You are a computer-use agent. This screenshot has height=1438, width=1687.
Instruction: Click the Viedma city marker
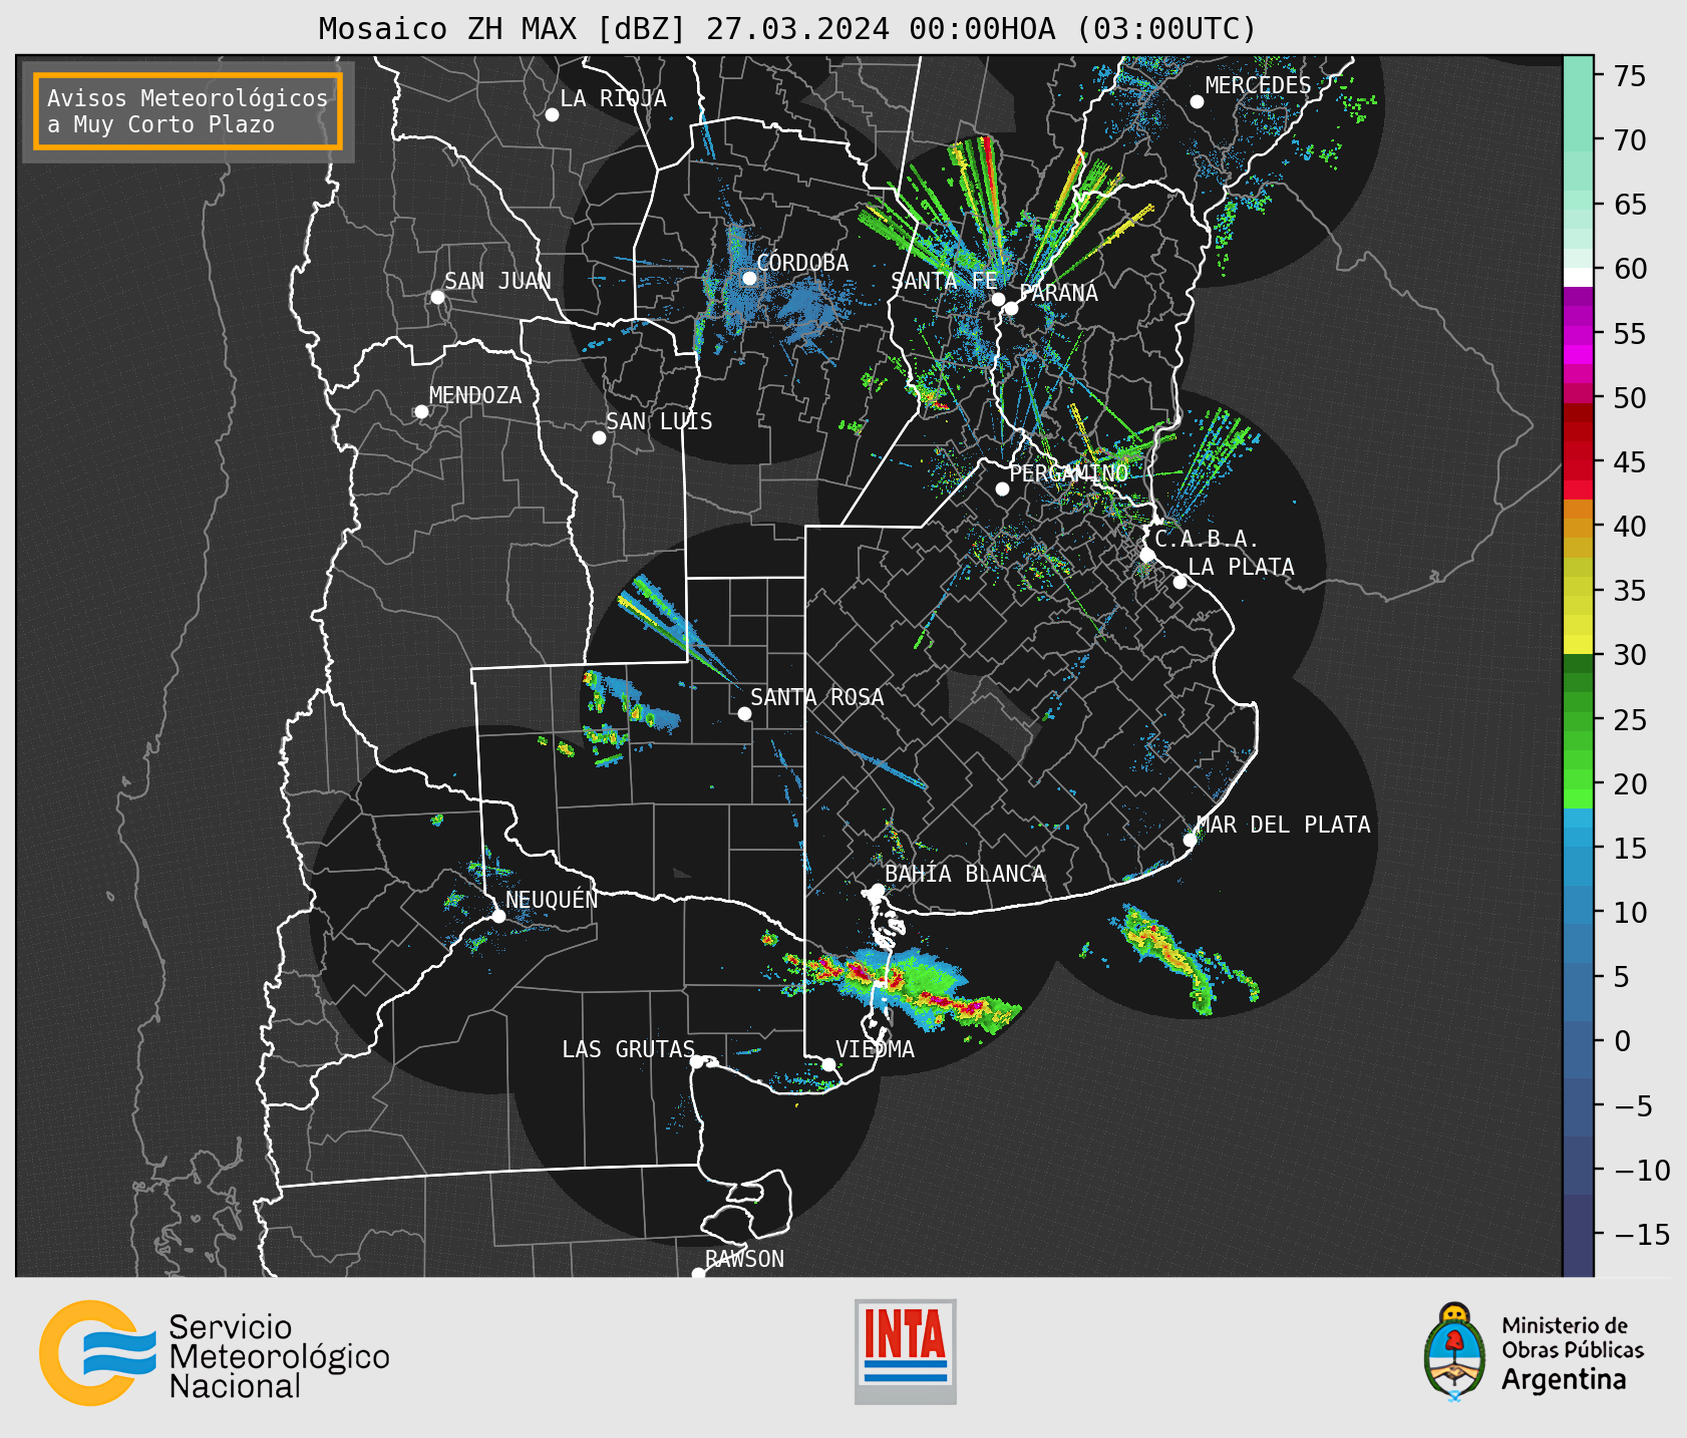click(829, 1064)
